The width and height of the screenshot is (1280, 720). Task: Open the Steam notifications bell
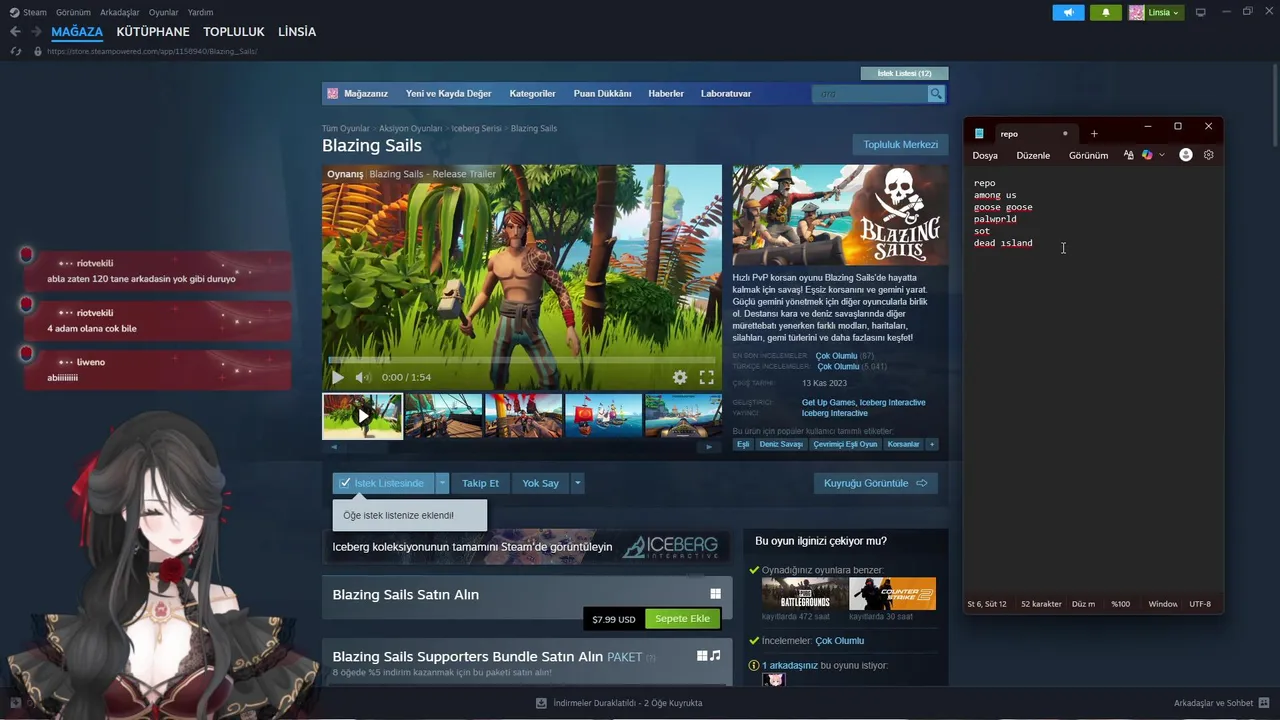pos(1106,12)
